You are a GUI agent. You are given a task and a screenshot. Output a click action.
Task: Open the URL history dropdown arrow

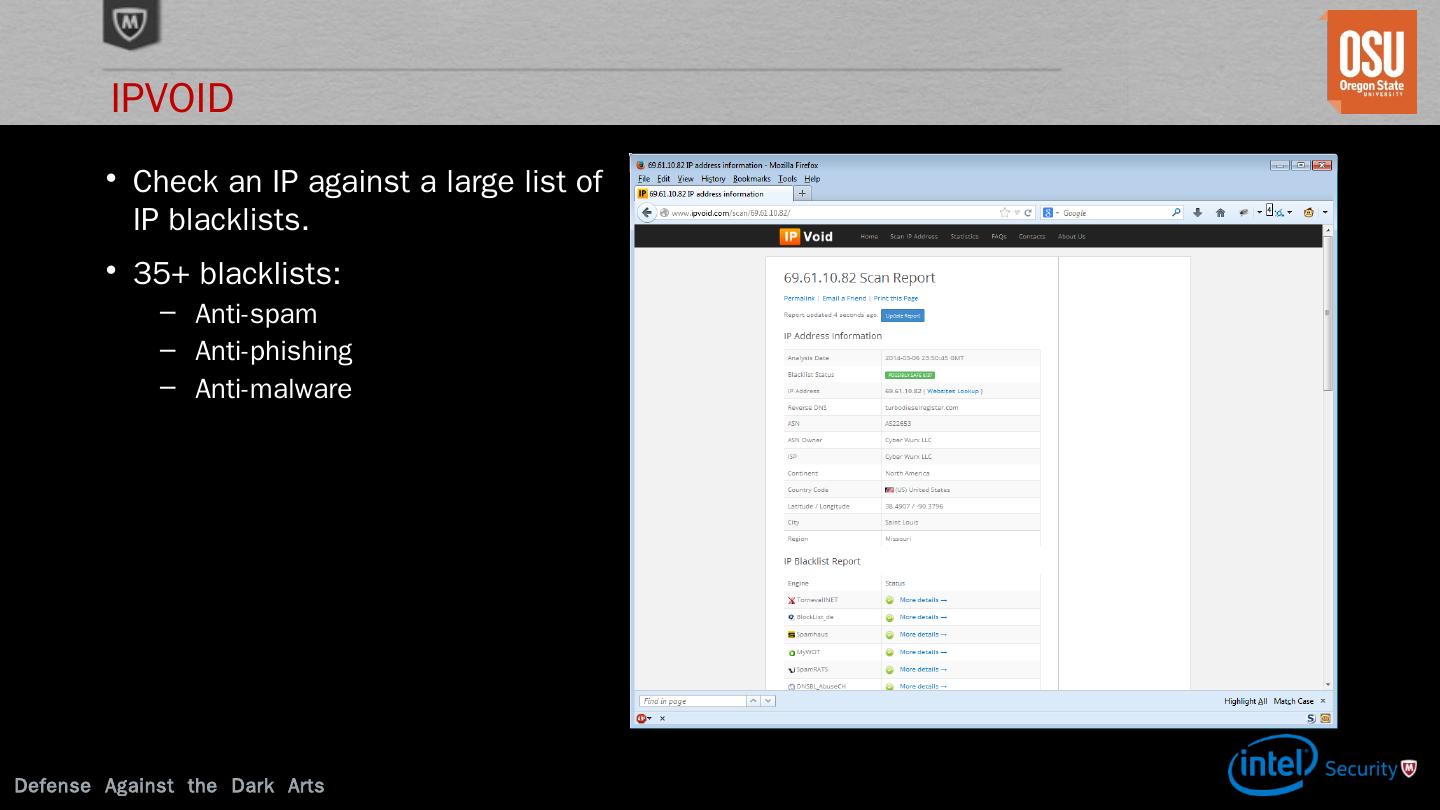(x=1017, y=213)
